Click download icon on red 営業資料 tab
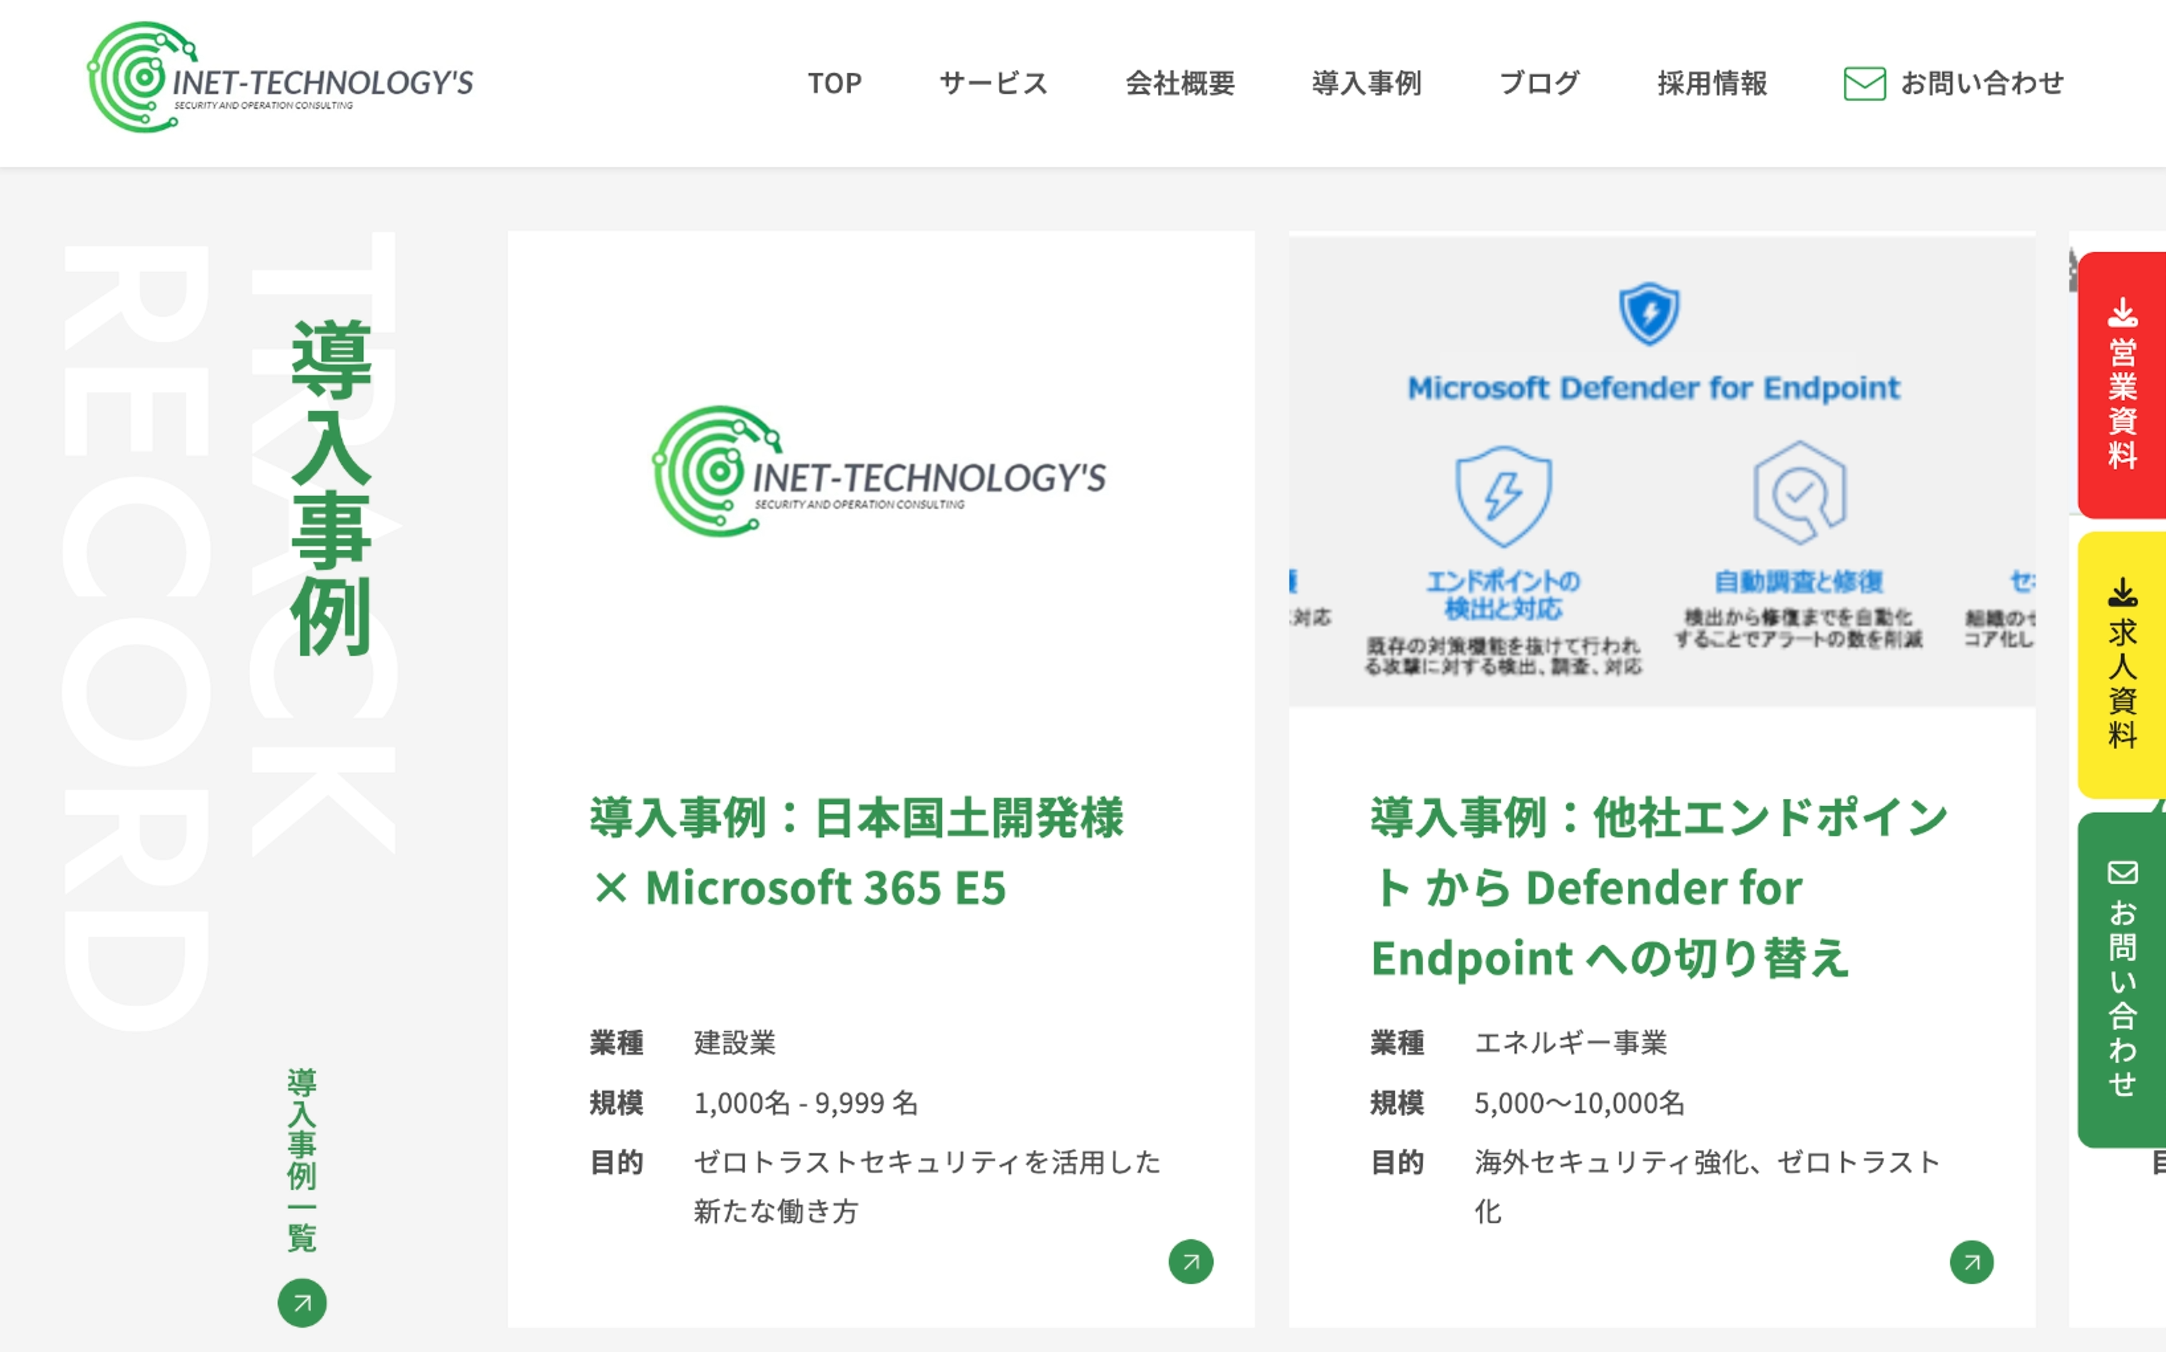 (2122, 314)
